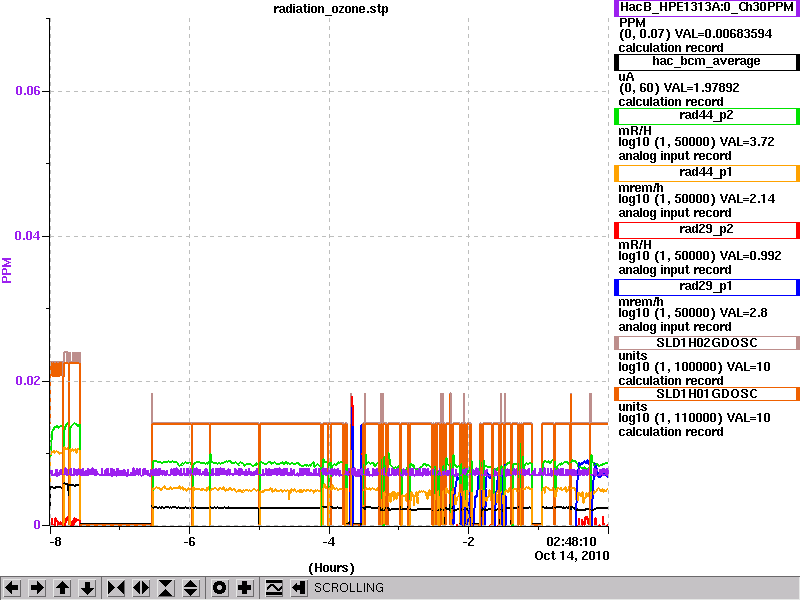Click the radiation_ozone.stp plot title

click(331, 9)
